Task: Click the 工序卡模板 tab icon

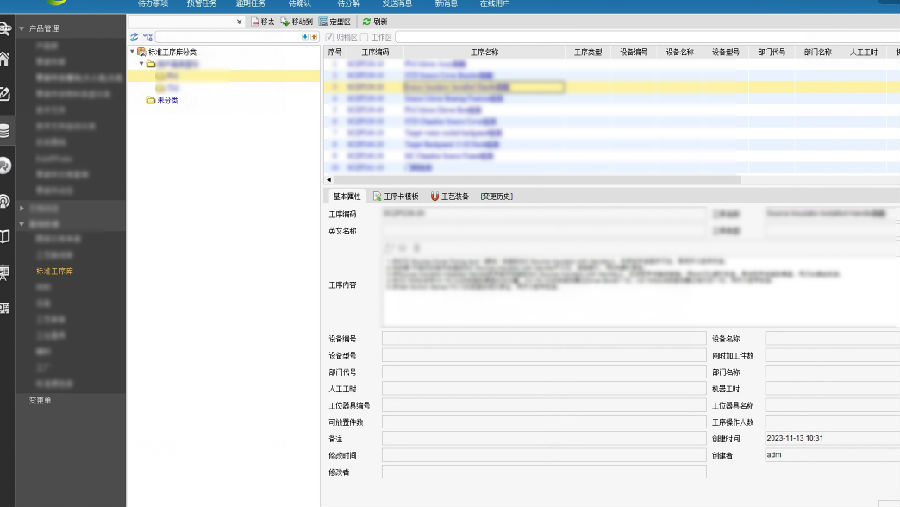Action: [x=377, y=196]
